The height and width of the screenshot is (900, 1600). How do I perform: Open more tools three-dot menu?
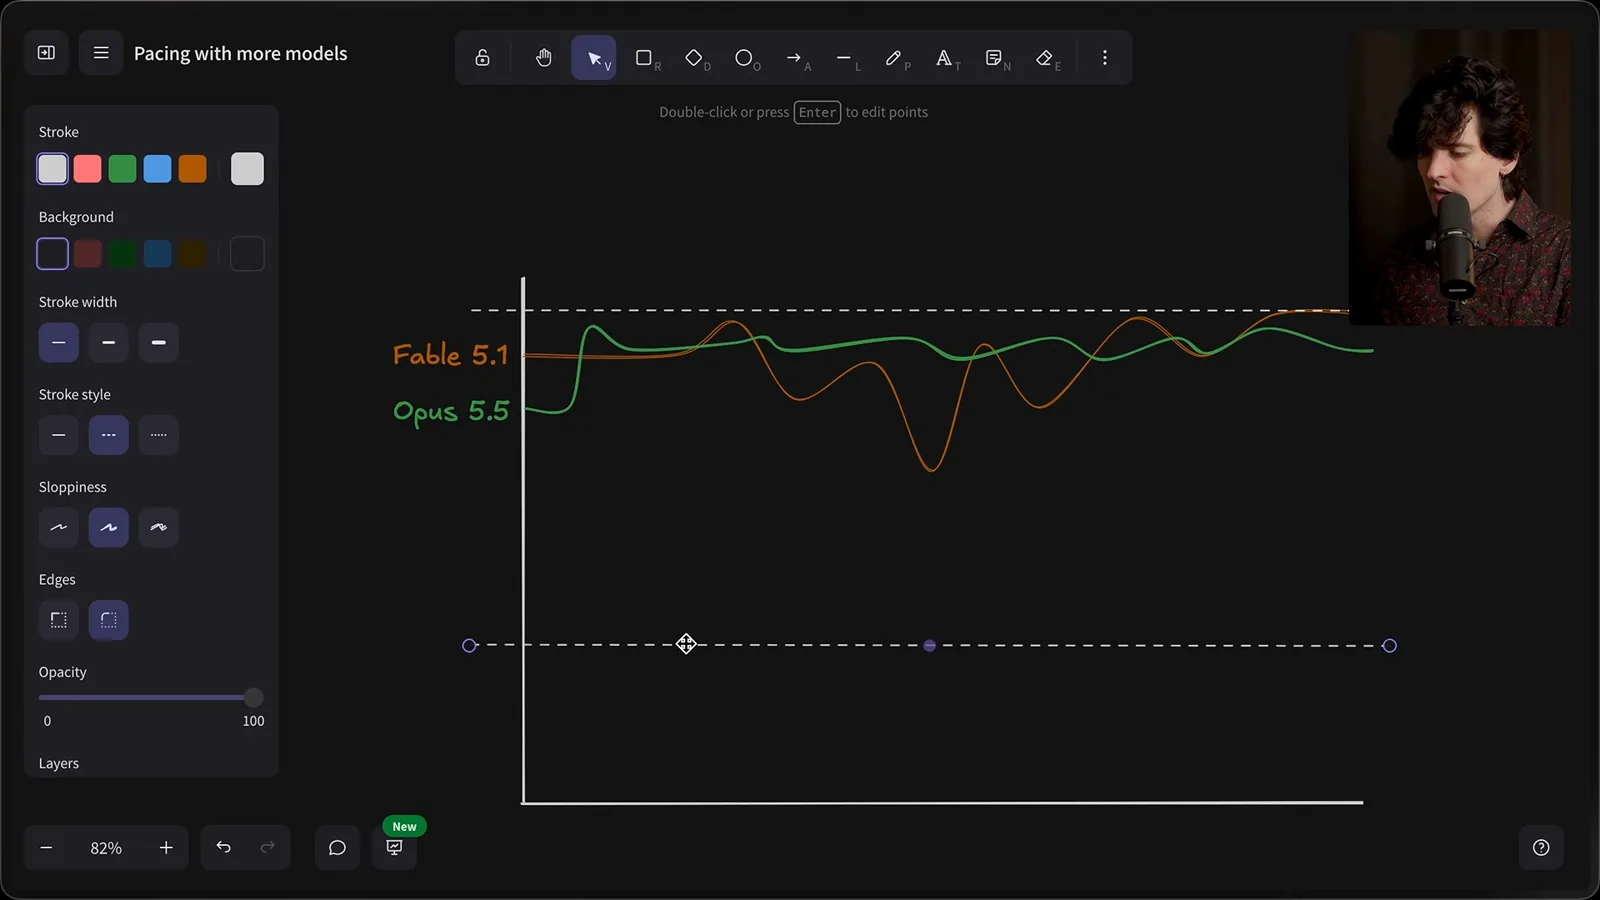pos(1104,58)
